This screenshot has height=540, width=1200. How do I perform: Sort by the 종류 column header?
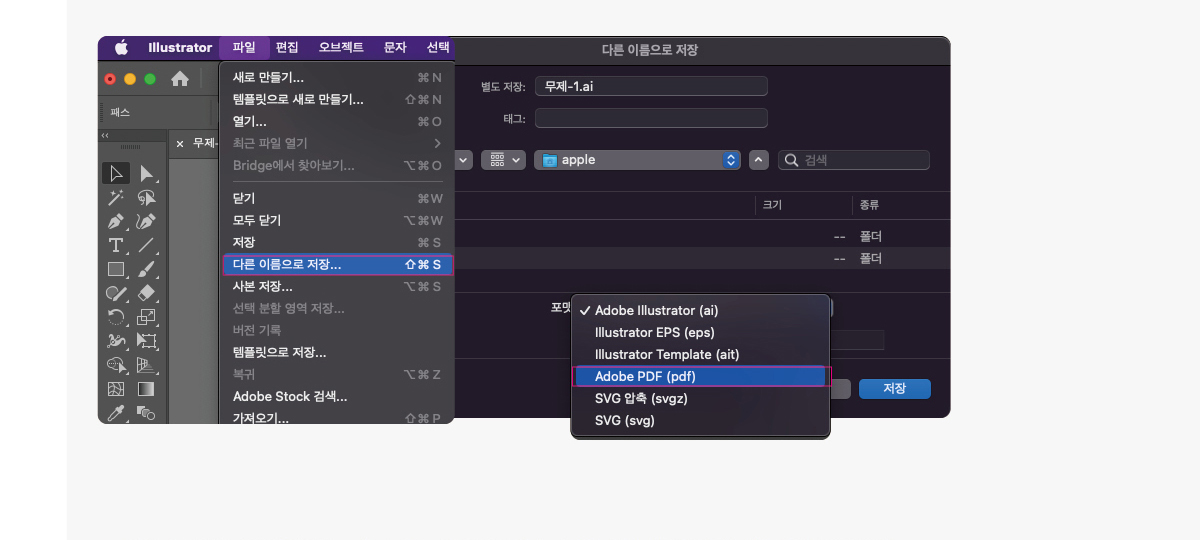tap(869, 205)
